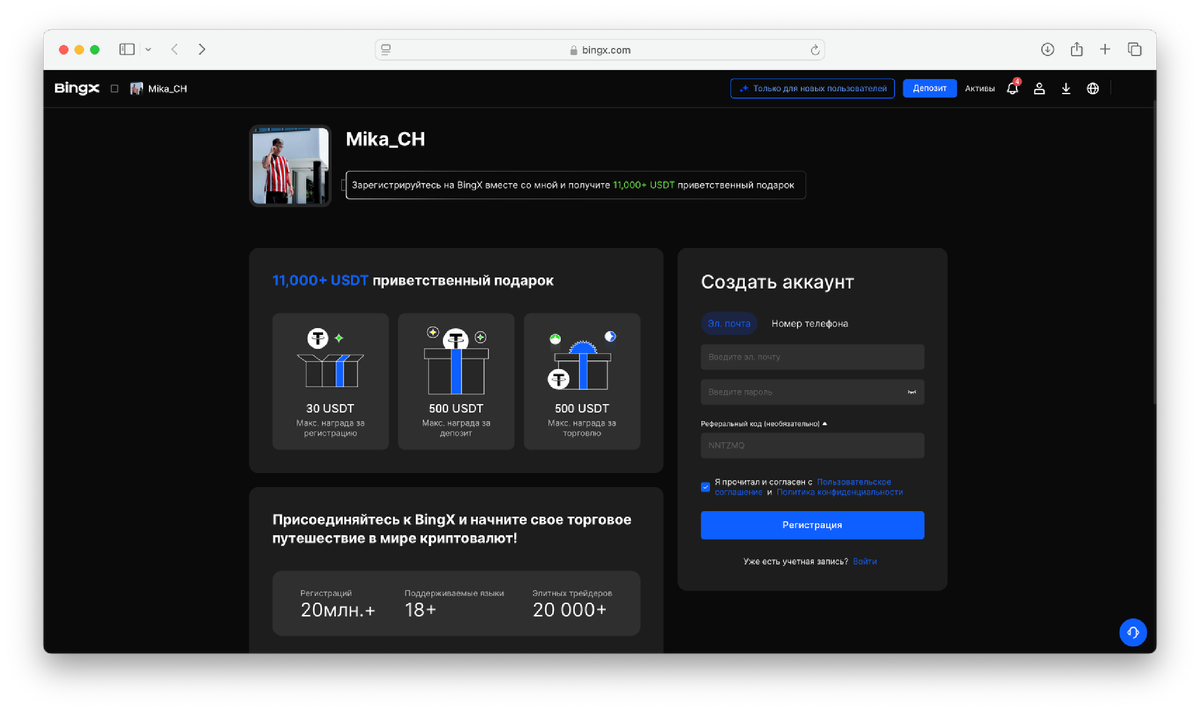Click the Зарегистрируйтесь на BingX invitation banner
The width and height of the screenshot is (1200, 711).
click(x=575, y=185)
